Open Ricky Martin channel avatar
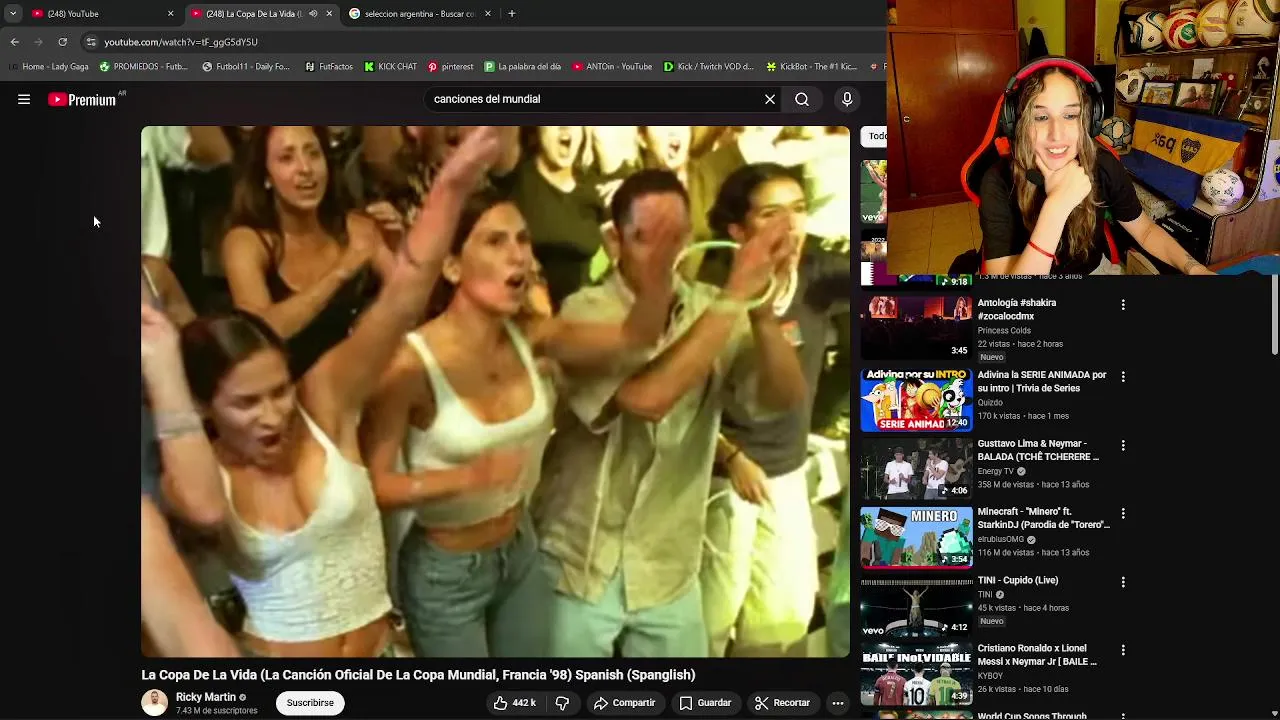This screenshot has height=720, width=1280. coord(154,703)
